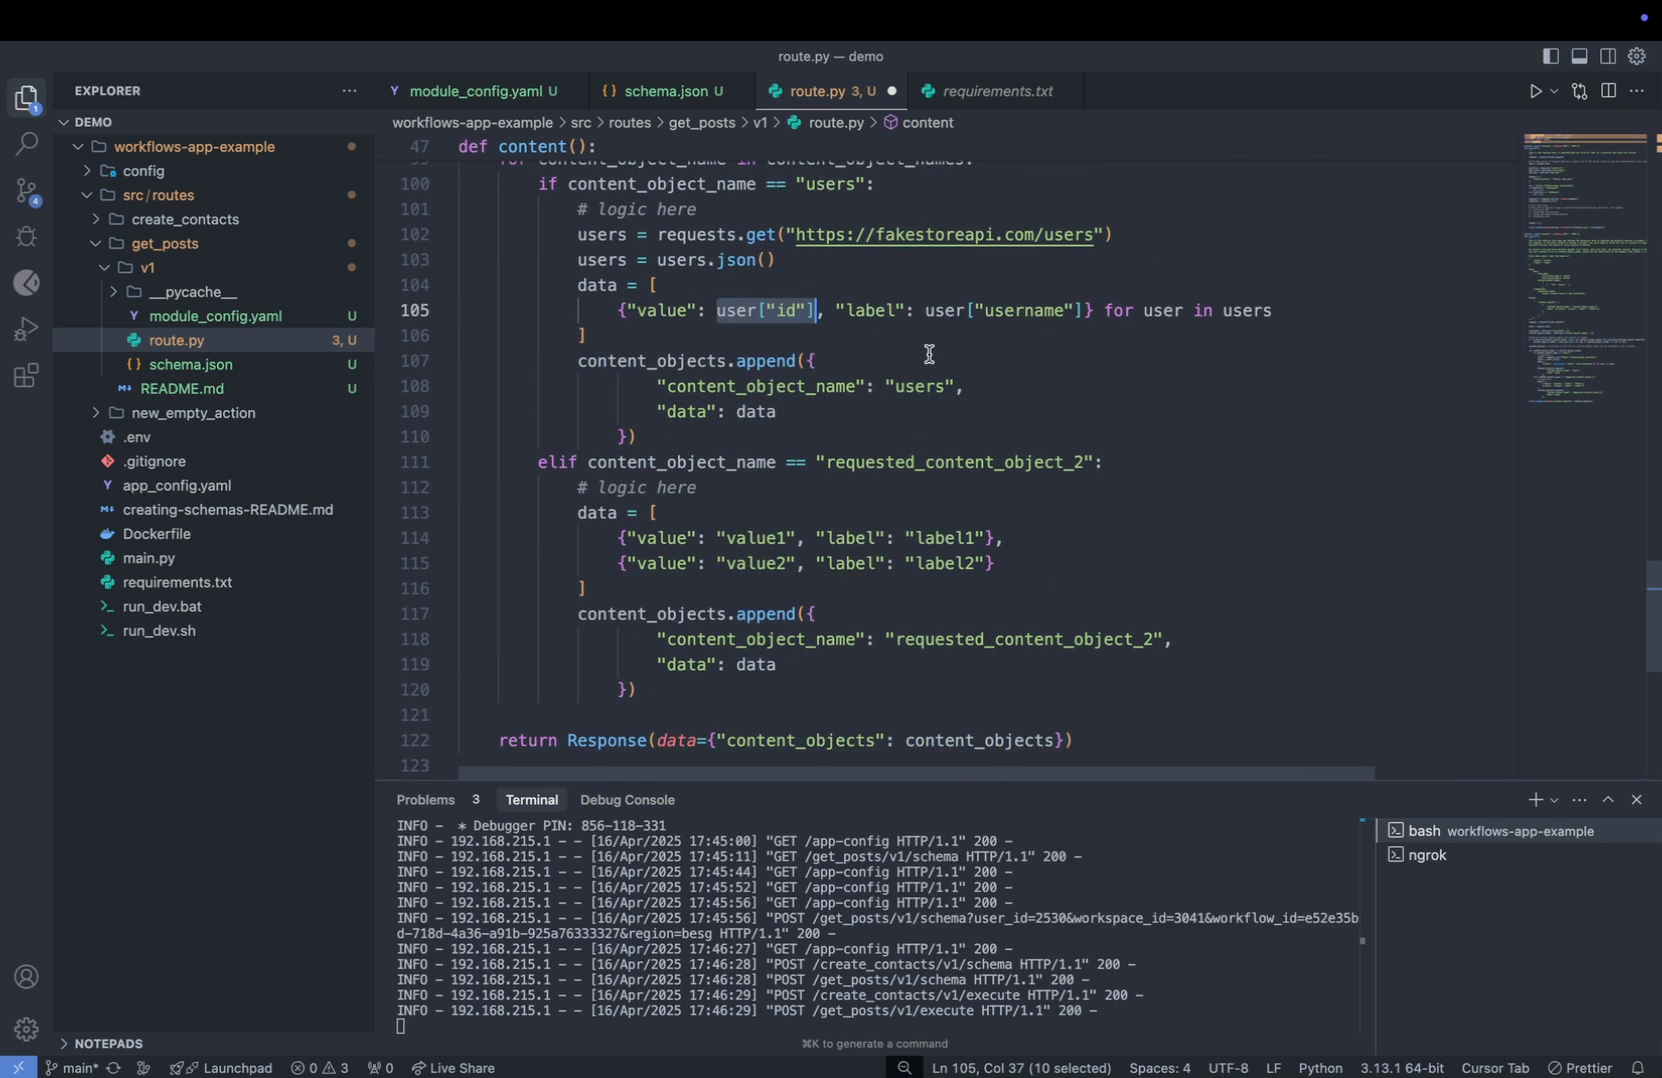The image size is (1662, 1078).
Task: Click the editor horizontal scrollbar
Action: [x=915, y=773]
